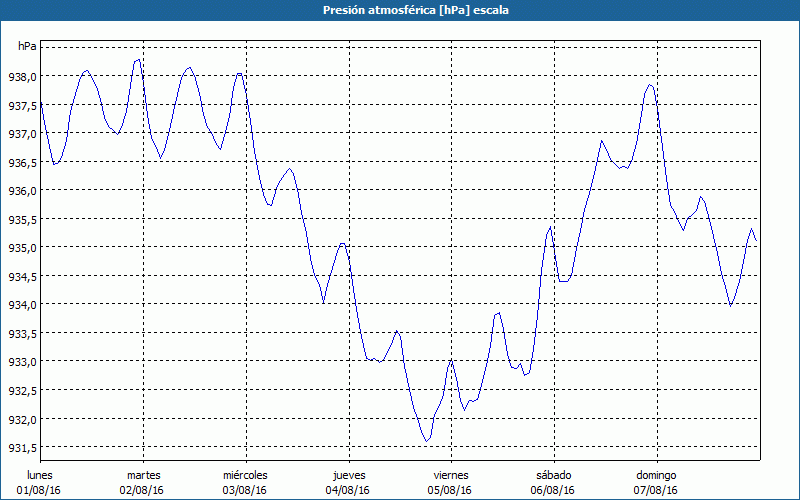Viewport: 800px width, 500px height.
Task: Click the 'domingo' day label
Action: pos(656,474)
